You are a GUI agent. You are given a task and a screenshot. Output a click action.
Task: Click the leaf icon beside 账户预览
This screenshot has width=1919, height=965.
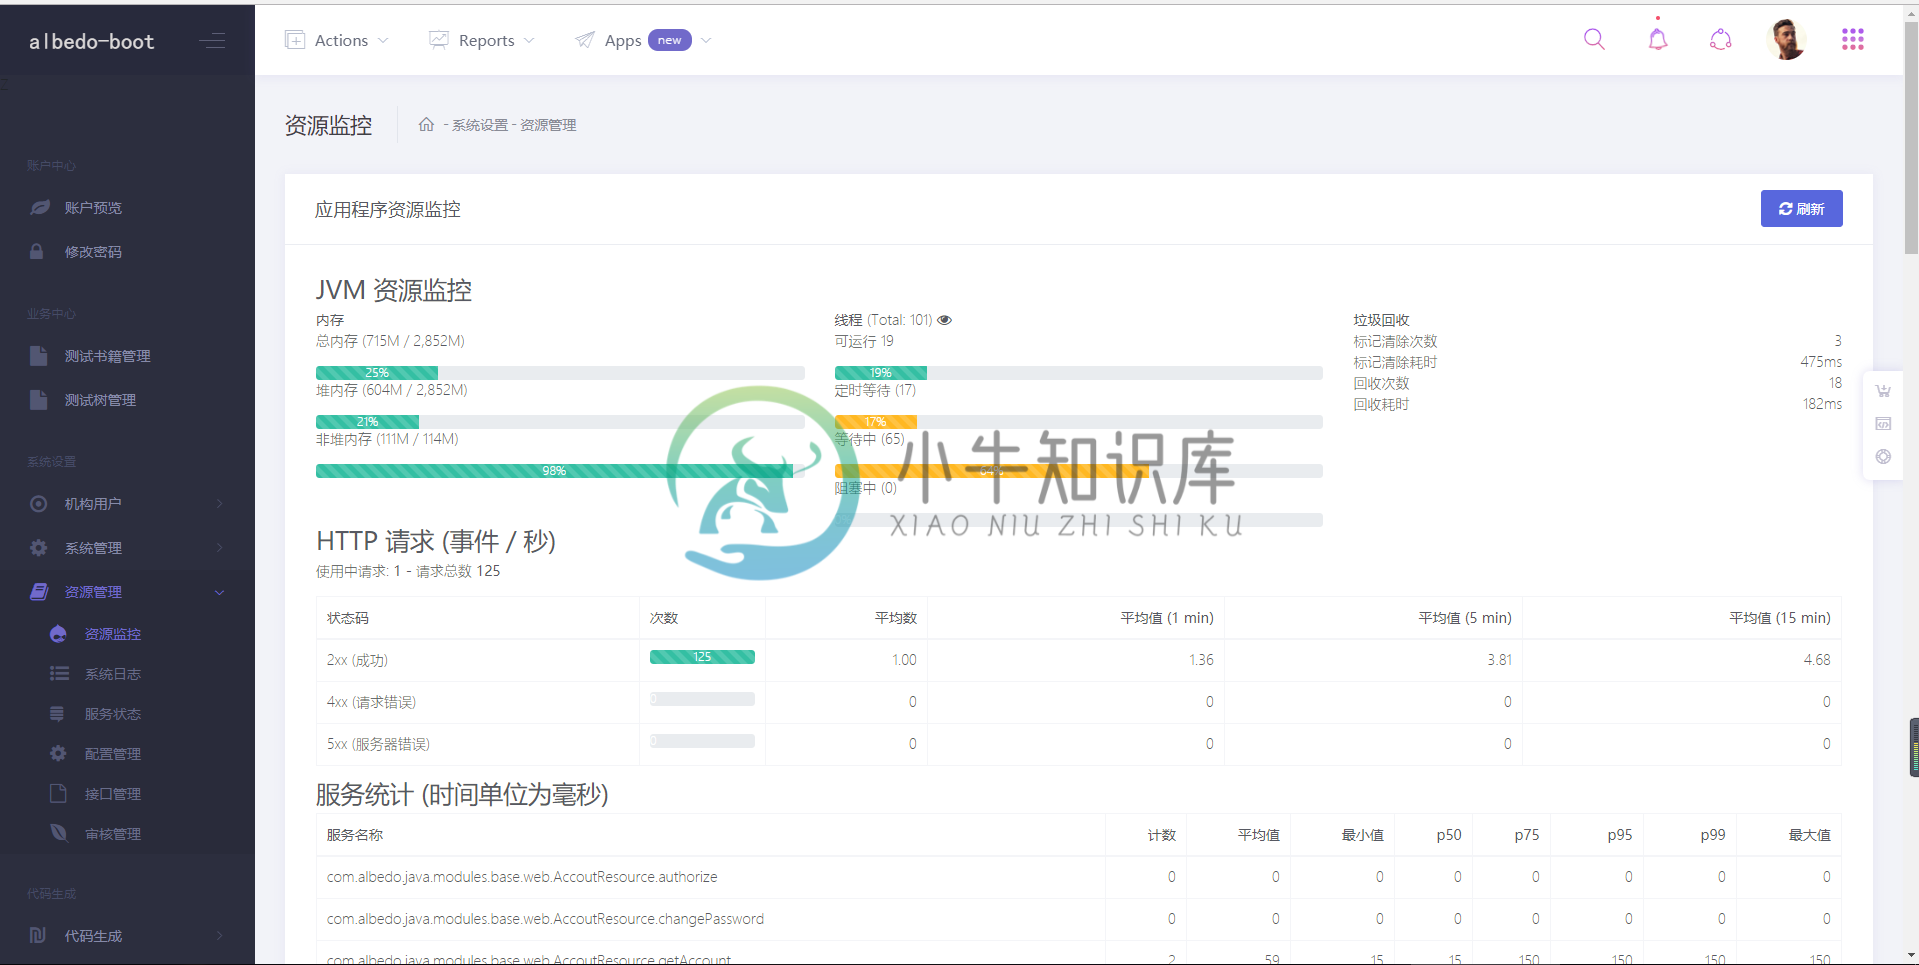39,207
